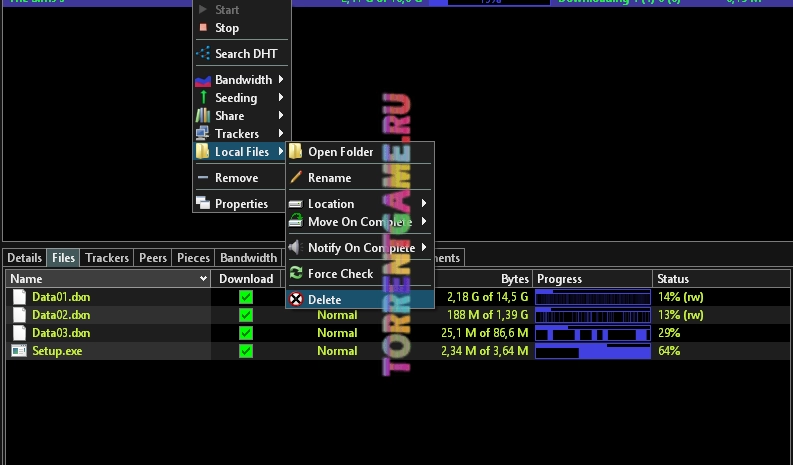
Task: Select Force Check in the submenu
Action: (360, 274)
